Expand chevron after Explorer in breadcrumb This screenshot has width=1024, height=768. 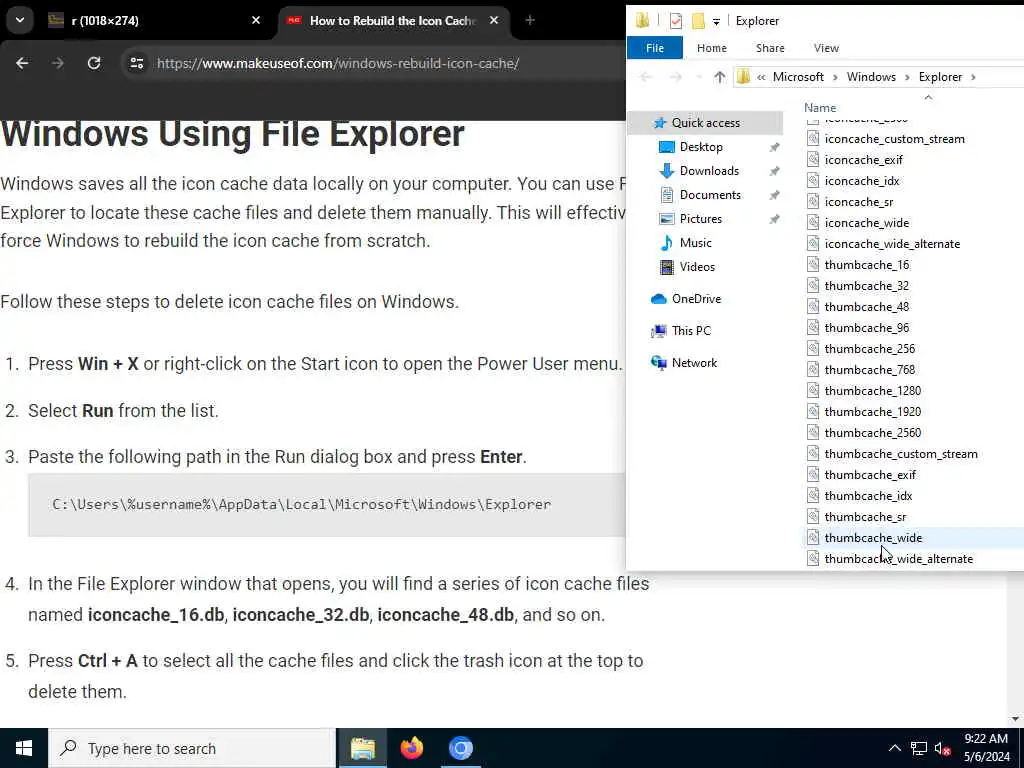(x=973, y=77)
